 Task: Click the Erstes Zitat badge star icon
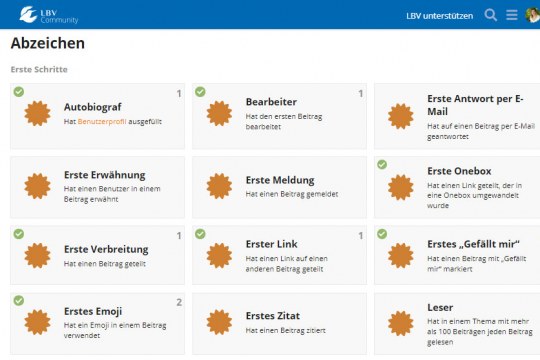pyautogui.click(x=219, y=322)
